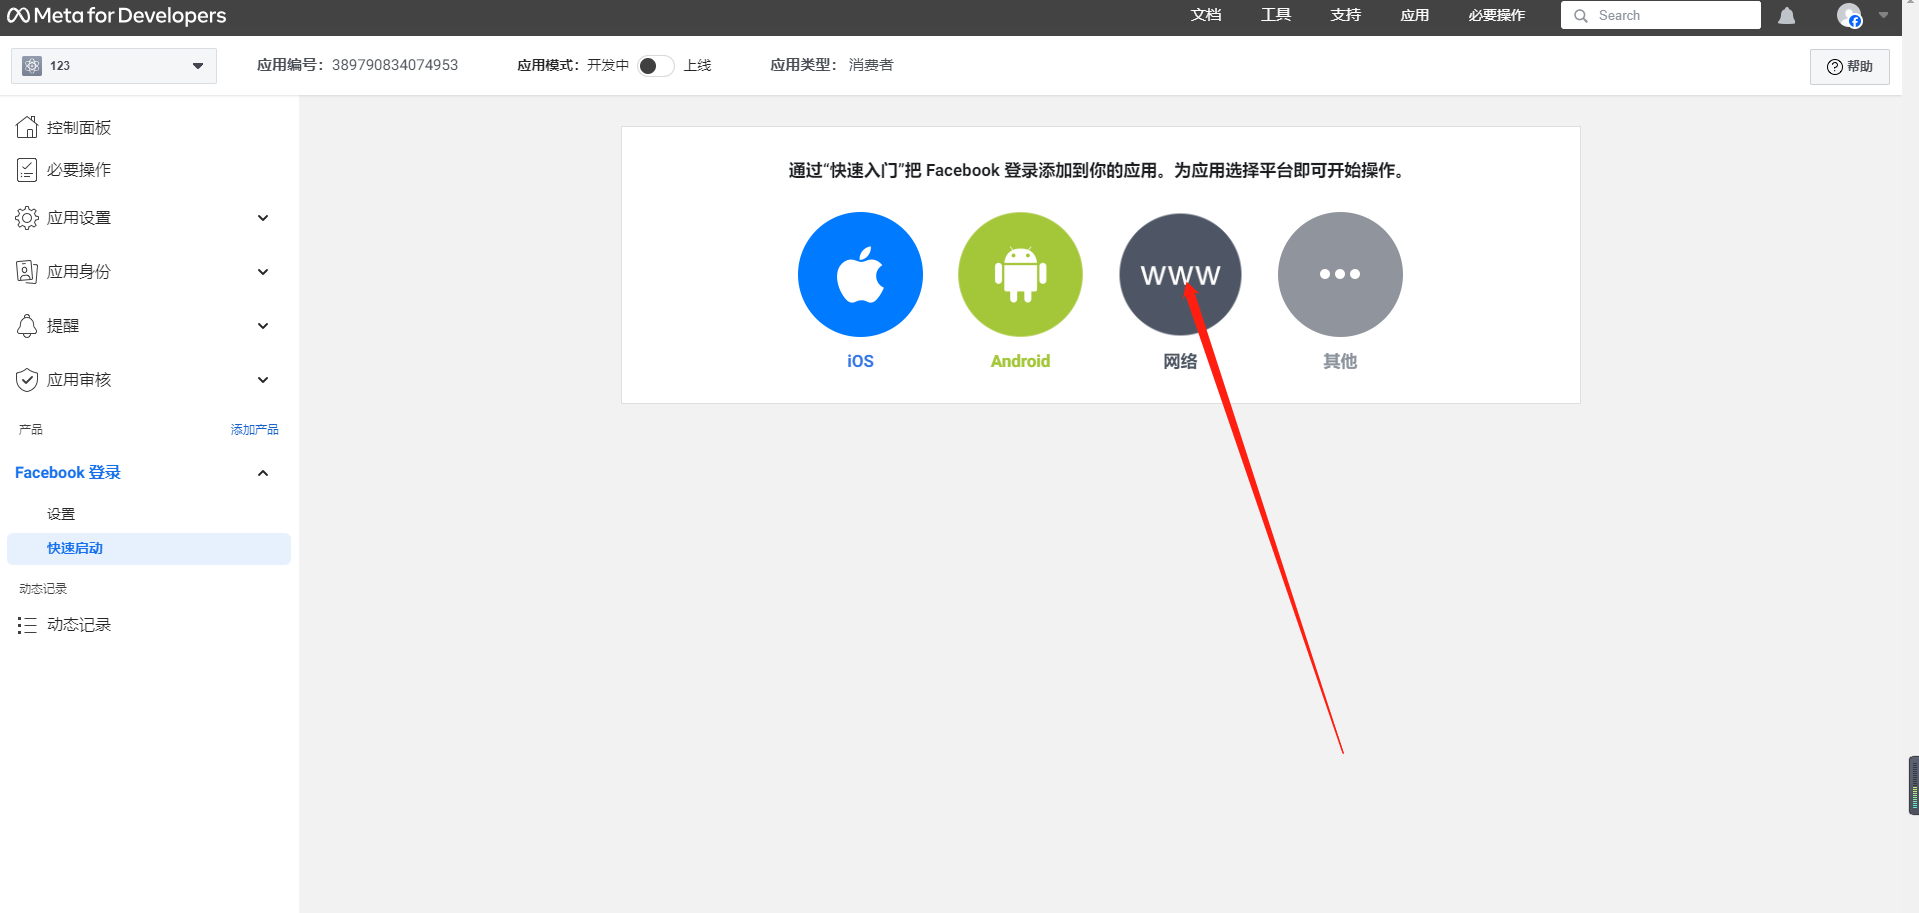Click the 应用设置 gear icon
This screenshot has height=913, width=1919.
pos(27,218)
